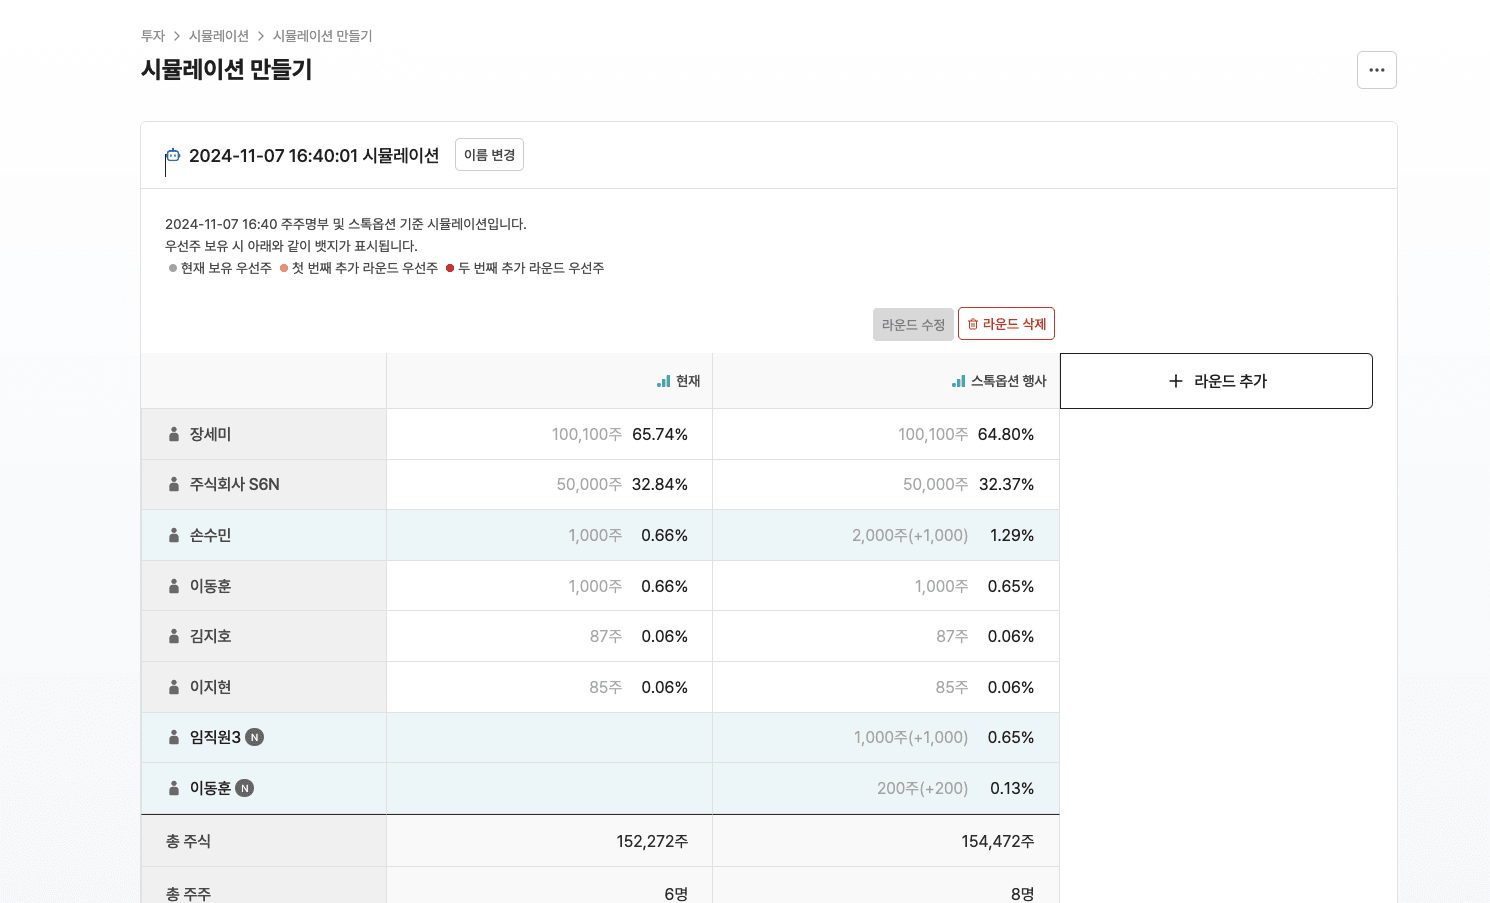The width and height of the screenshot is (1490, 903).
Task: Select the person icon next to 장세미
Action: pyautogui.click(x=173, y=434)
